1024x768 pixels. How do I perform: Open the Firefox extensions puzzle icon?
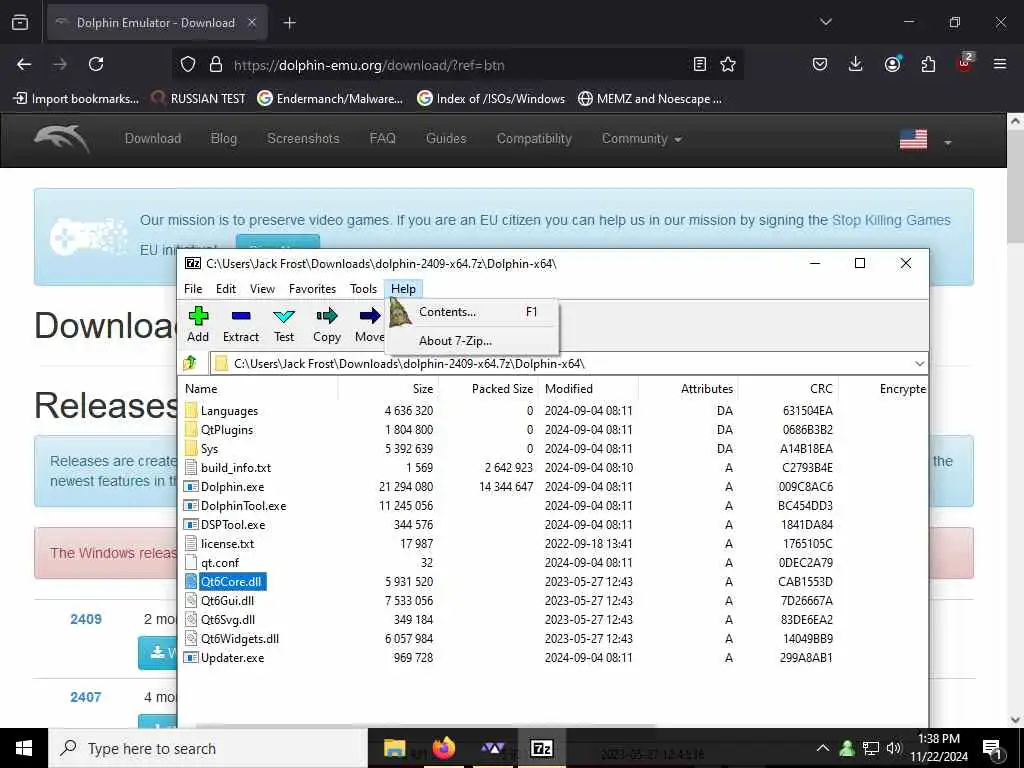[x=928, y=64]
